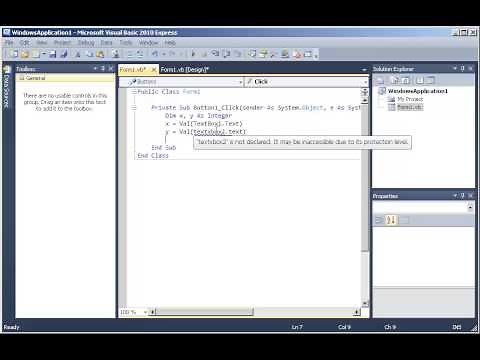Screen dimensions: 480x360
Task: Click the Add New Item toolbar icon
Action: [x=35, y=54]
